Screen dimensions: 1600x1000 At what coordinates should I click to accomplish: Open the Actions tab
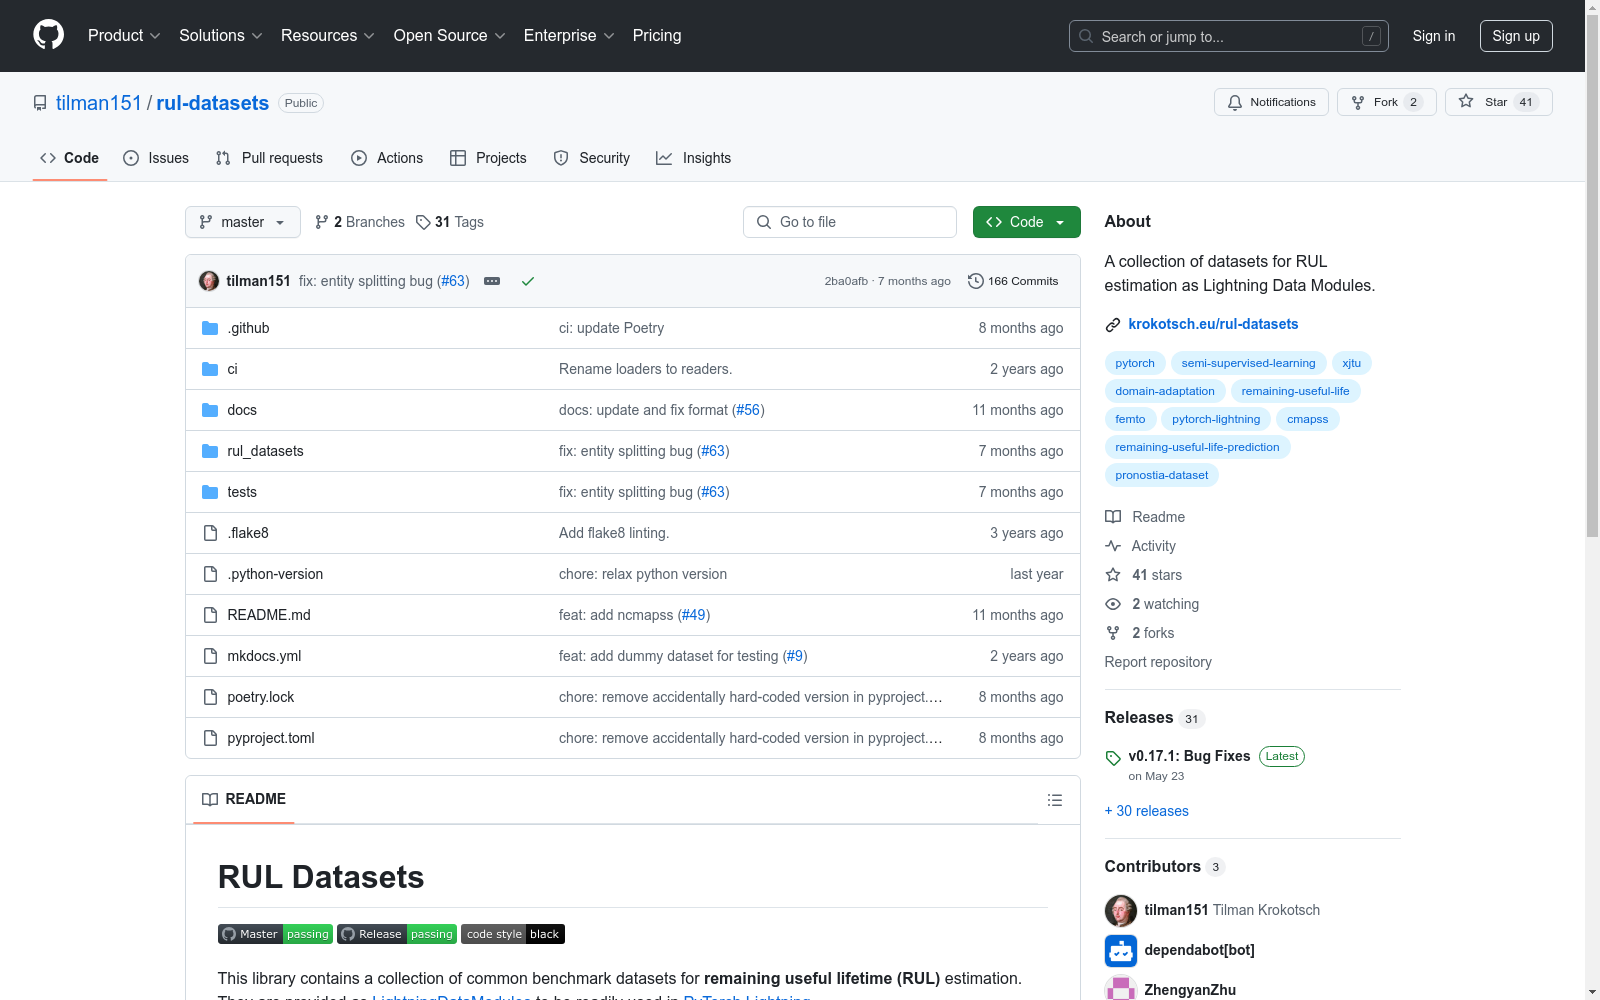pos(387,158)
